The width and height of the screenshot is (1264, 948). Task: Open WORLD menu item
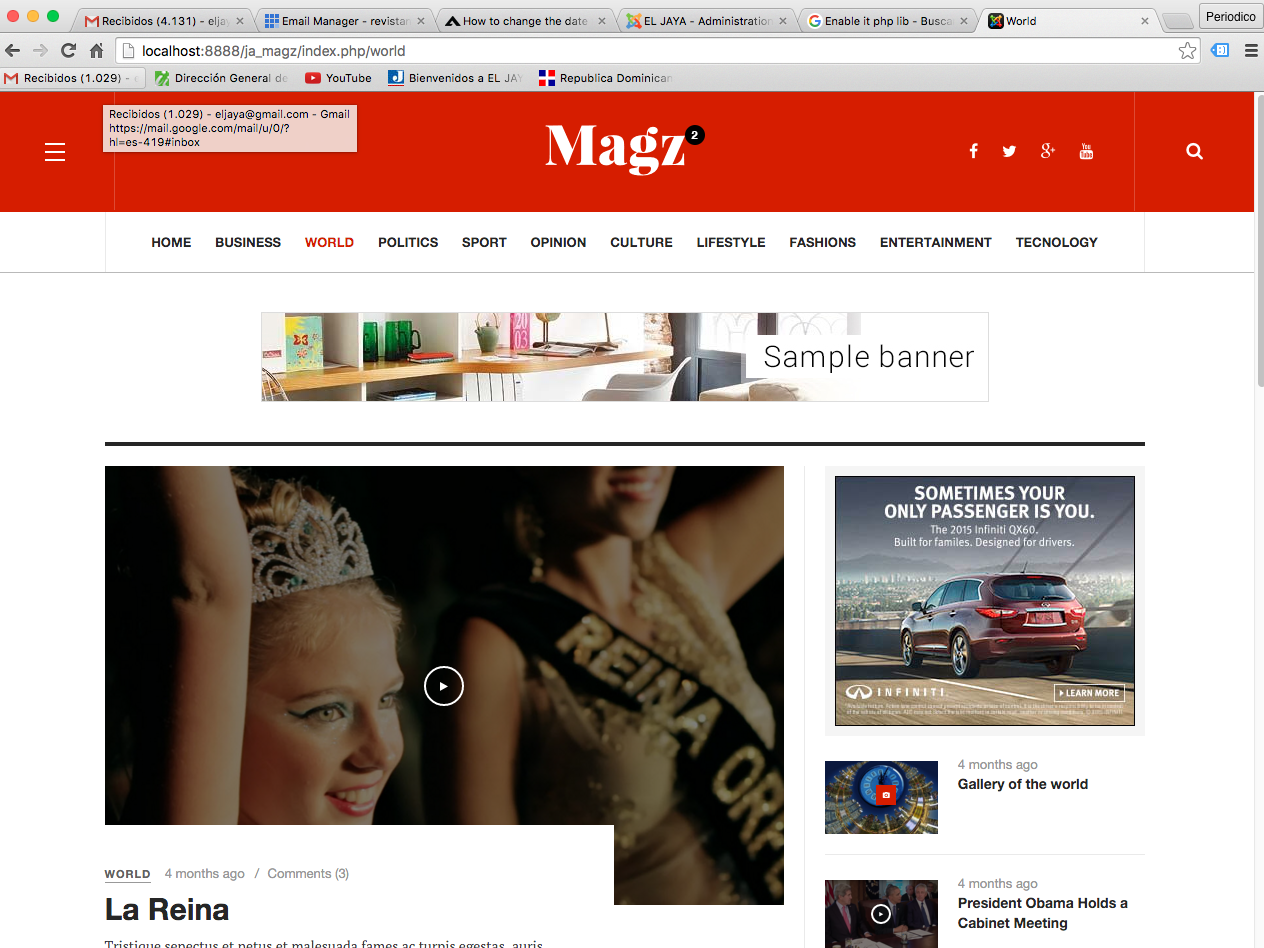coord(329,242)
